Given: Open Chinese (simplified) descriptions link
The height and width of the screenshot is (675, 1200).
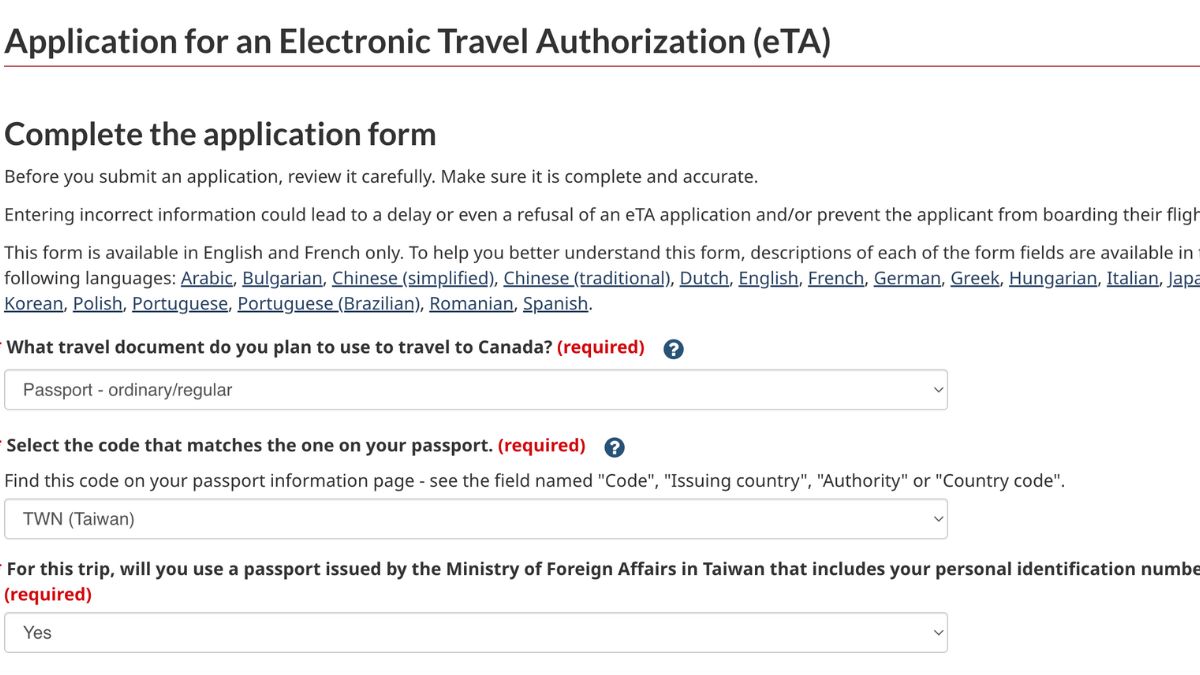Looking at the screenshot, I should pyautogui.click(x=413, y=279).
